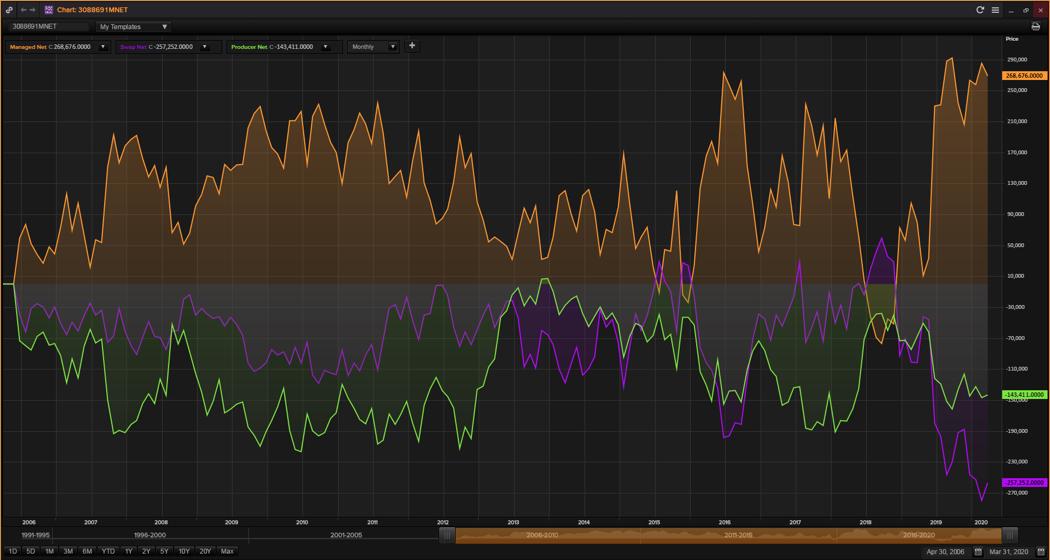Click the 3088691MNET symbol input field

48,27
